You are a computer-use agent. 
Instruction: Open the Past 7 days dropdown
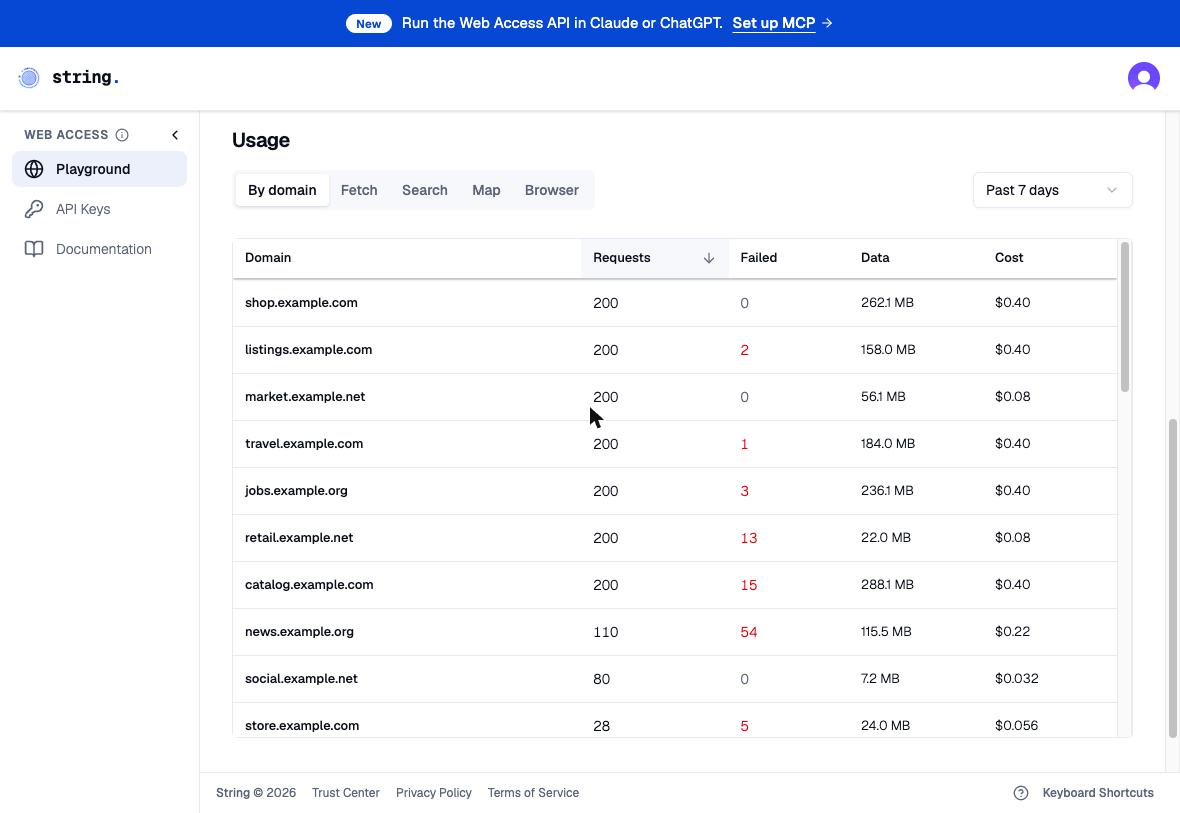1052,190
